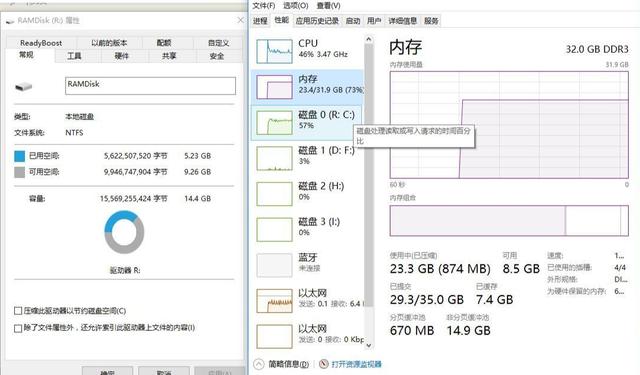Click the RAMDisk volume name field
640x375 pixels.
[150, 86]
